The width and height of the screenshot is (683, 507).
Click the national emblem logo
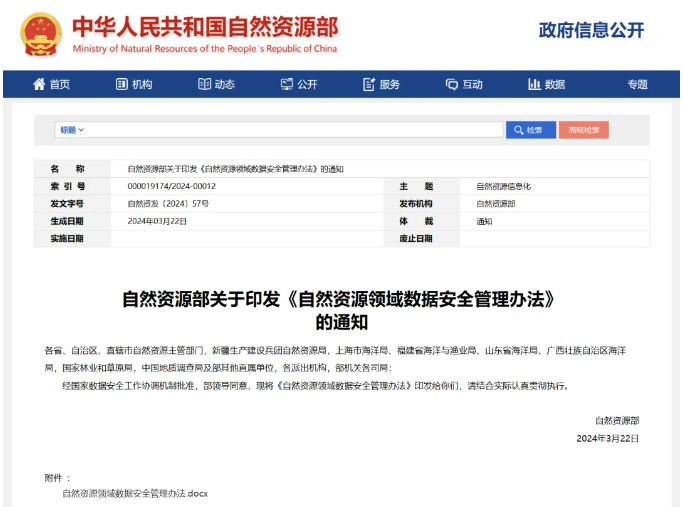click(41, 34)
